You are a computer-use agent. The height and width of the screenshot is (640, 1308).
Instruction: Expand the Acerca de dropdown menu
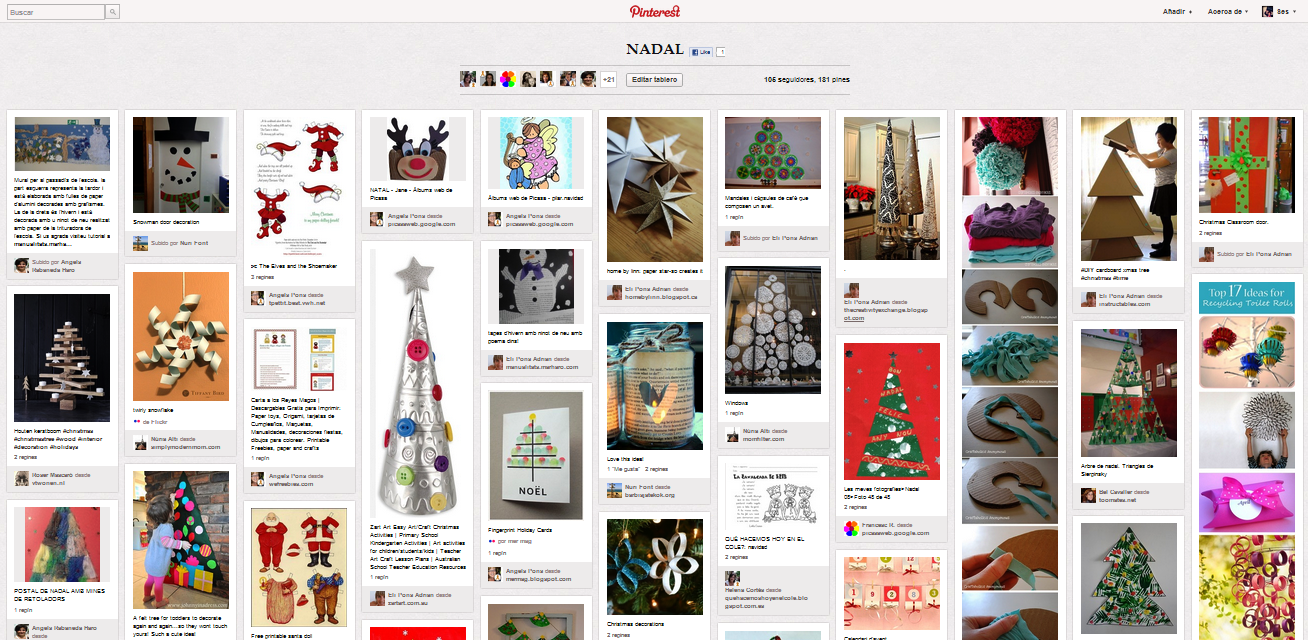tap(1229, 11)
